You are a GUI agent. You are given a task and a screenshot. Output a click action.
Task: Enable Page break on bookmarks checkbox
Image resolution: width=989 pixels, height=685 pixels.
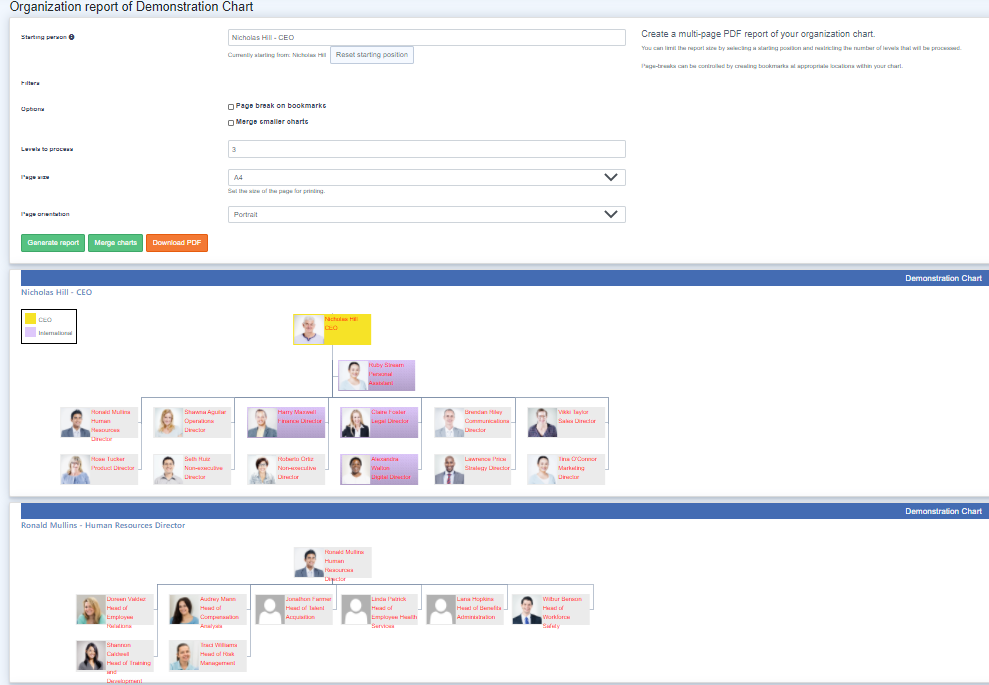click(x=231, y=106)
